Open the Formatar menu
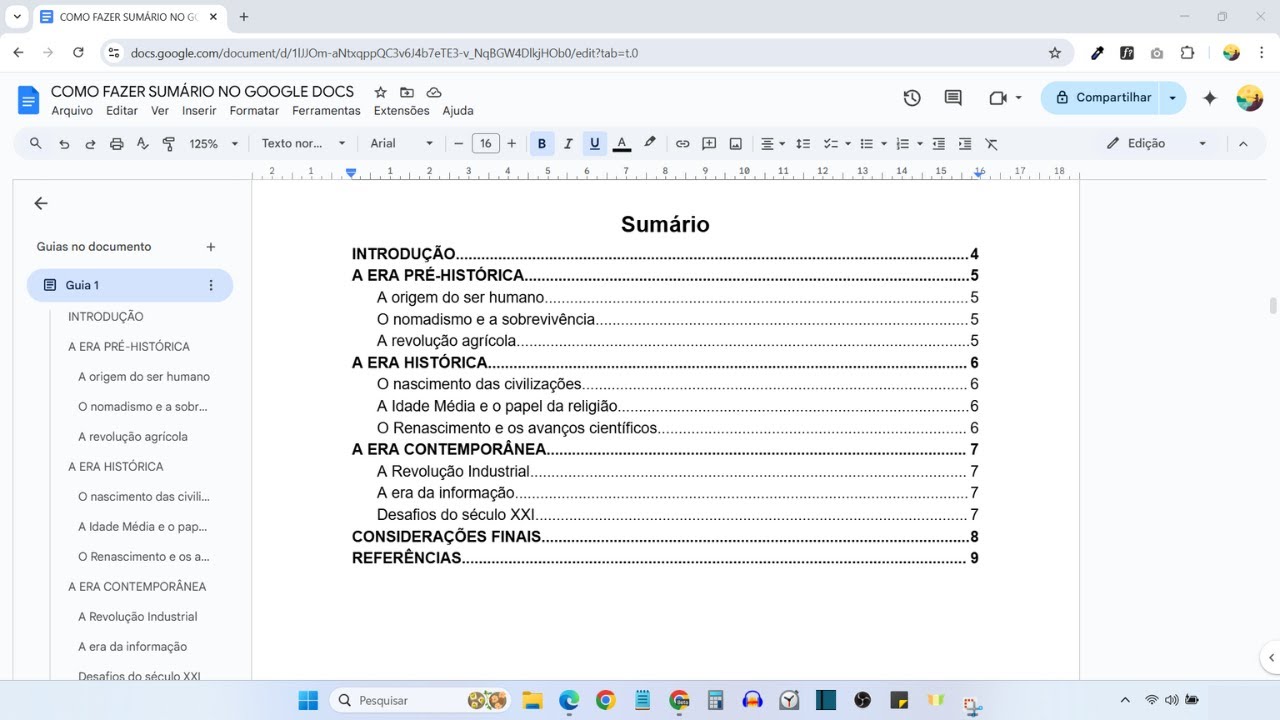Viewport: 1280px width, 720px height. coord(254,111)
